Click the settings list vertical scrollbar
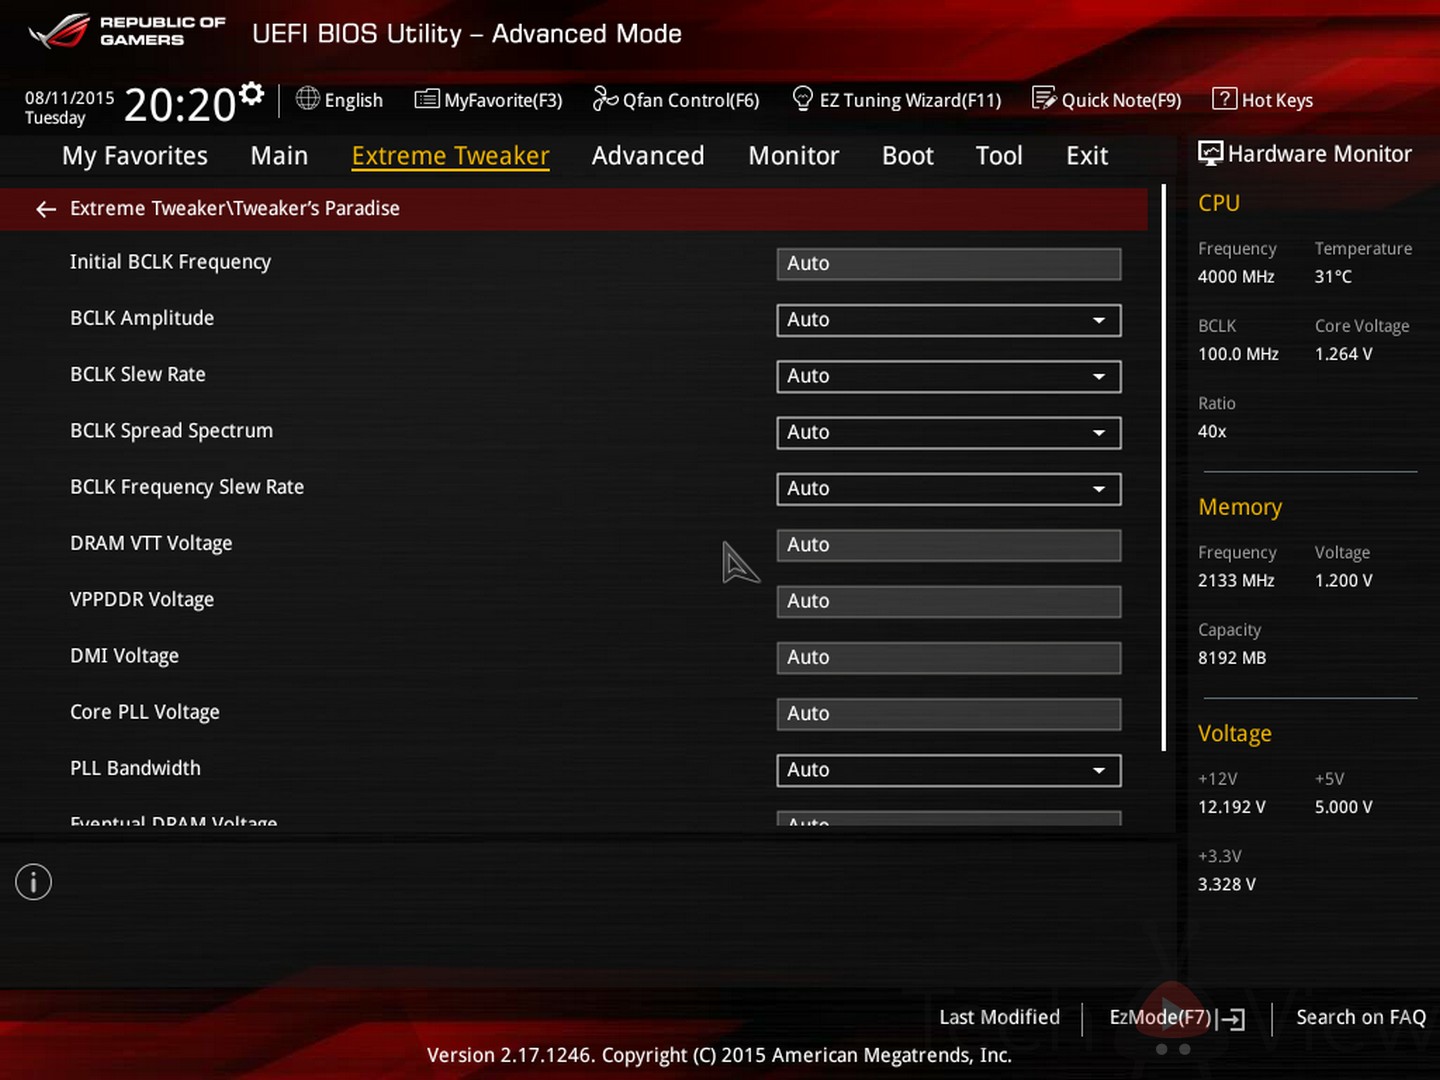Screen dimensions: 1440x1080 coord(1164,467)
